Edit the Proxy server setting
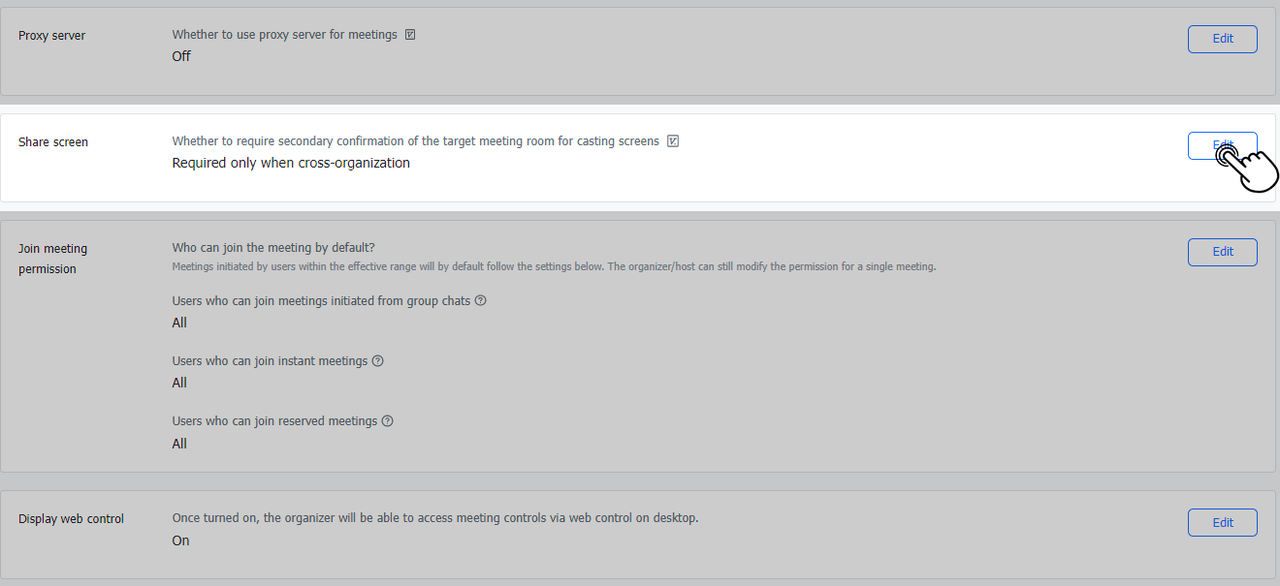 tap(1222, 39)
